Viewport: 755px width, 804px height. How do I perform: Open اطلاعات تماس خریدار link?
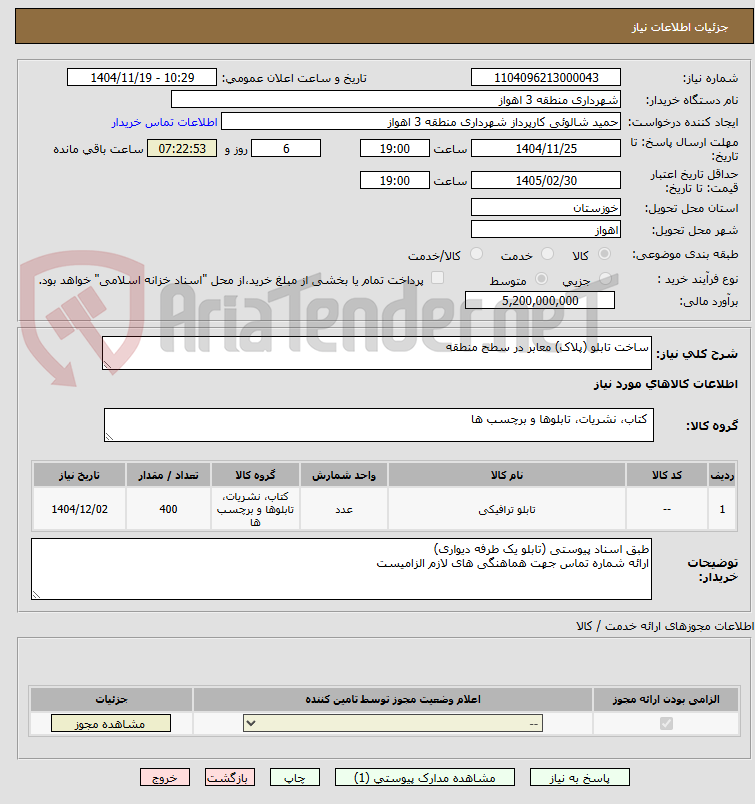tap(165, 122)
